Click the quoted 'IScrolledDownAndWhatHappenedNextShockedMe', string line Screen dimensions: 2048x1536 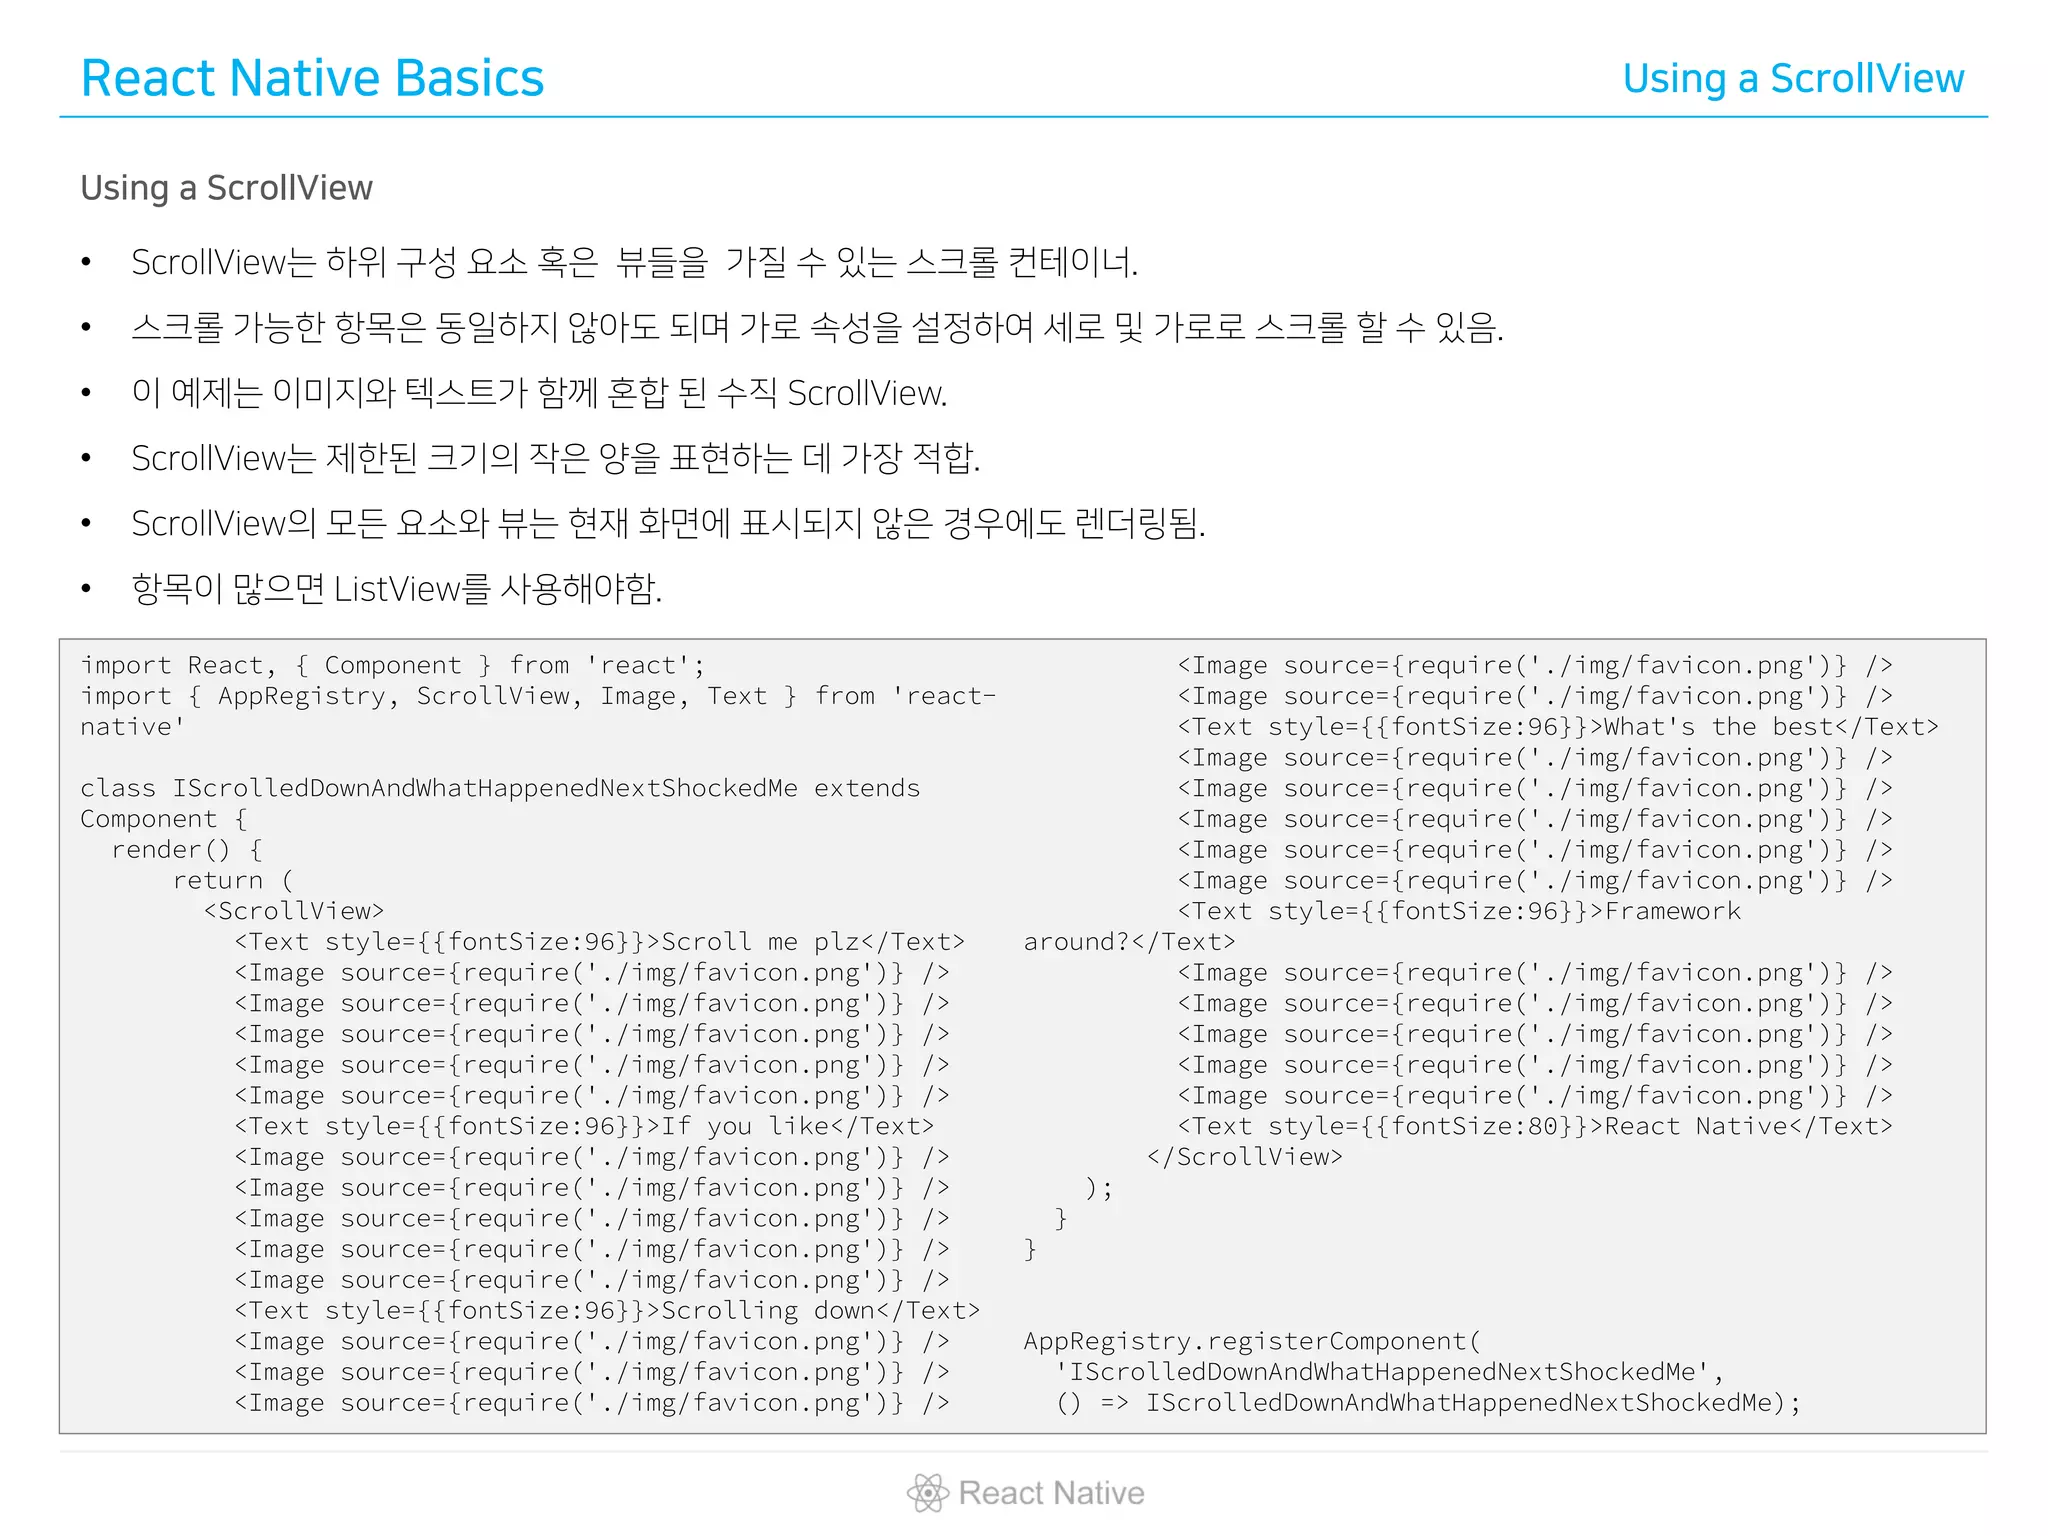[x=1389, y=1372]
